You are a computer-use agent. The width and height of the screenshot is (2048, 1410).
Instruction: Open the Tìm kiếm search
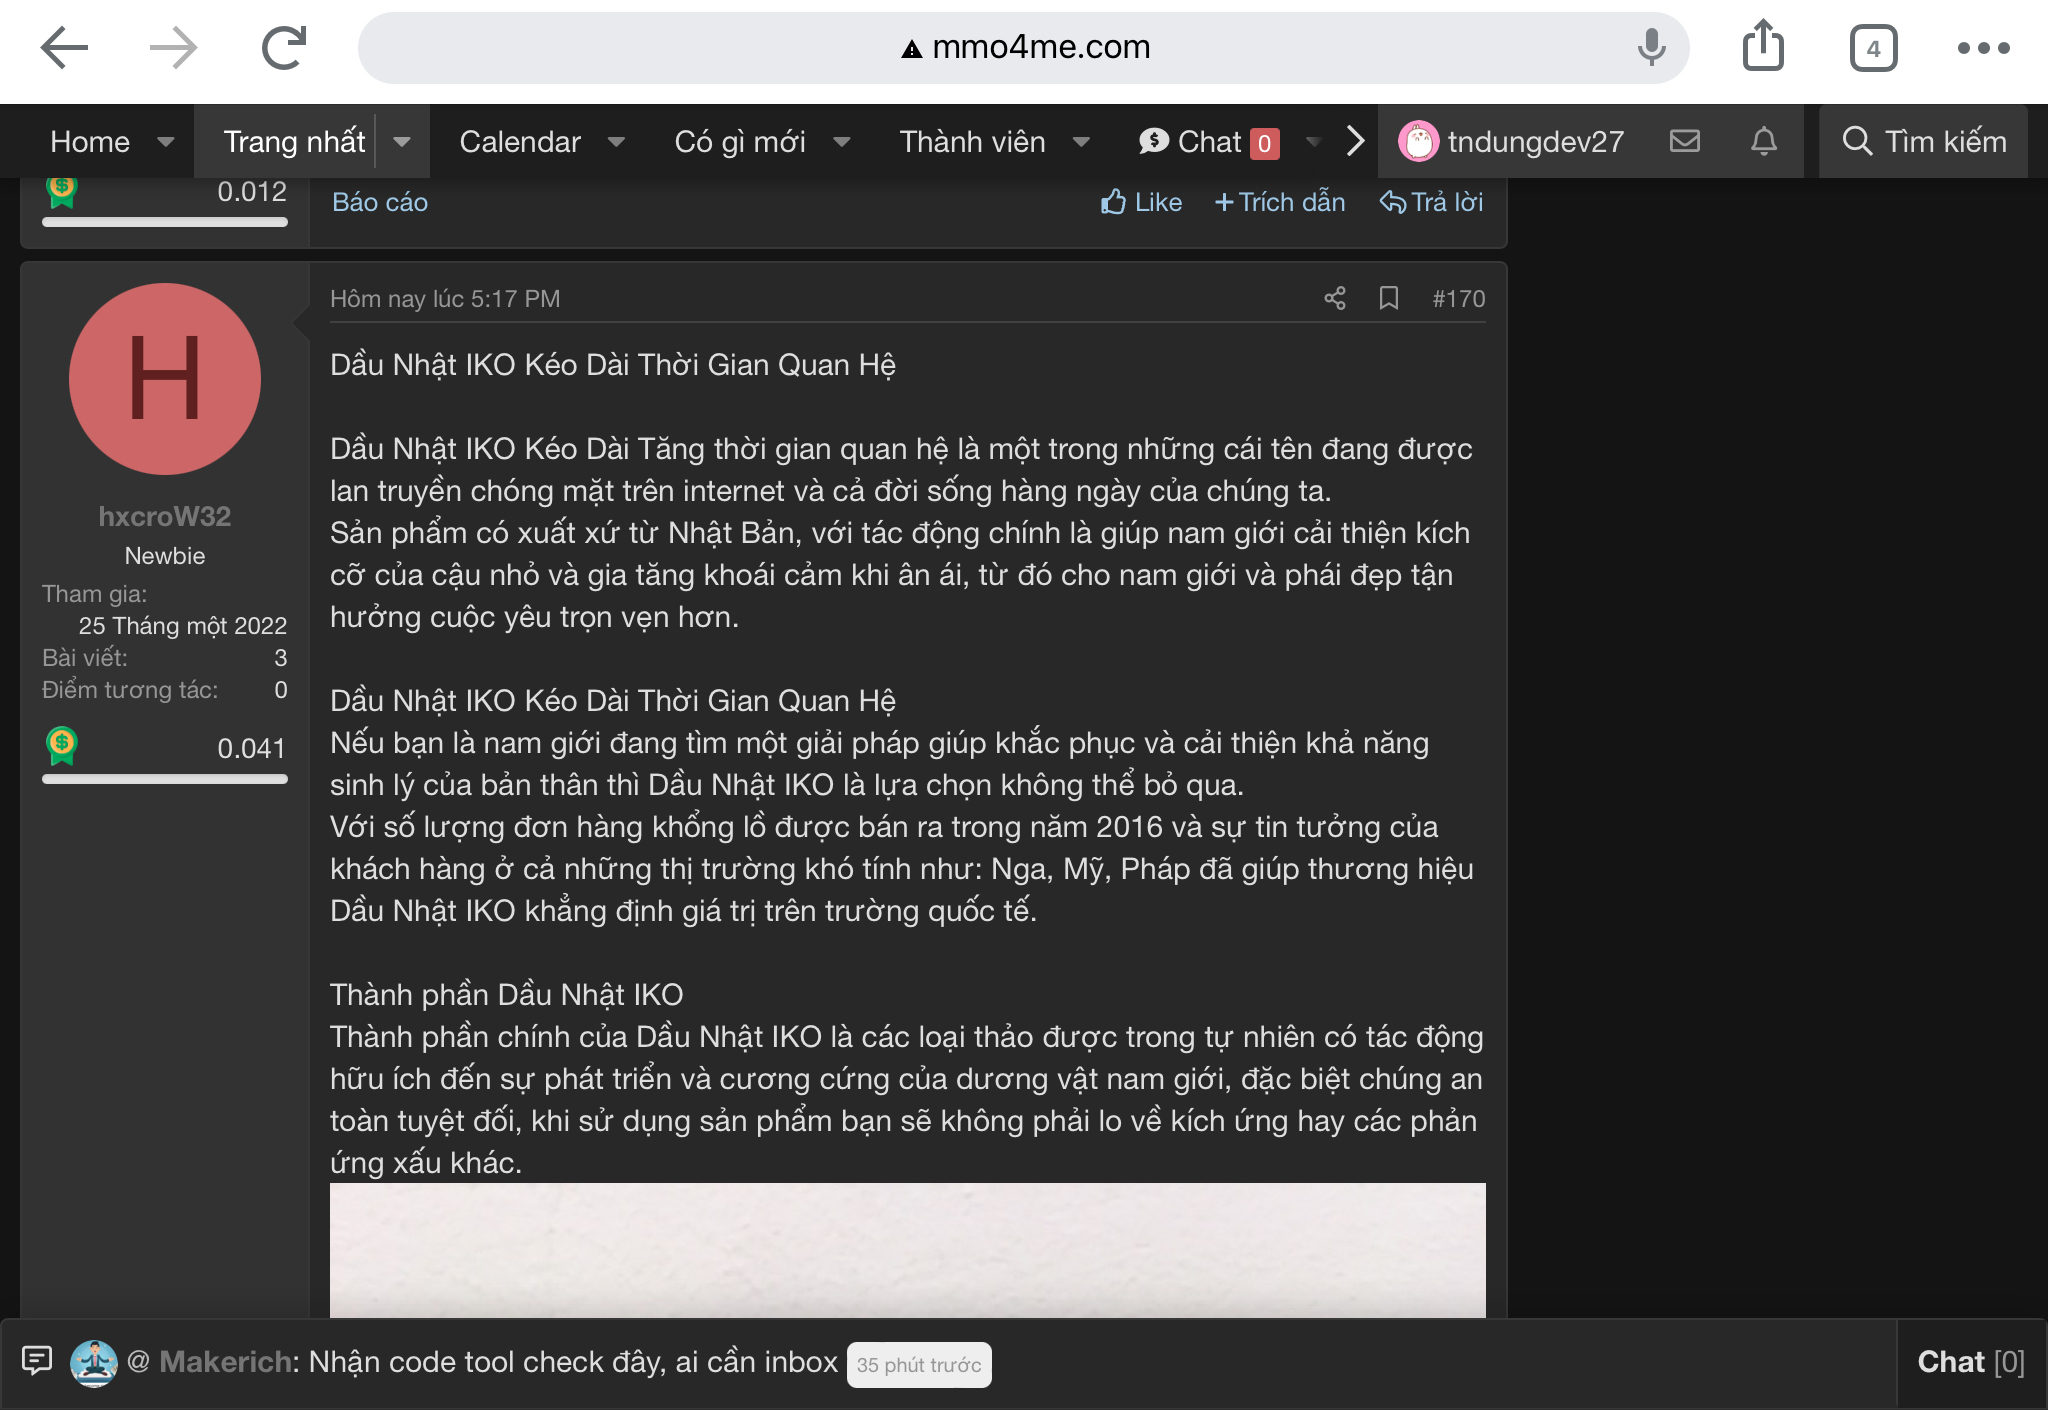pyautogui.click(x=1924, y=142)
